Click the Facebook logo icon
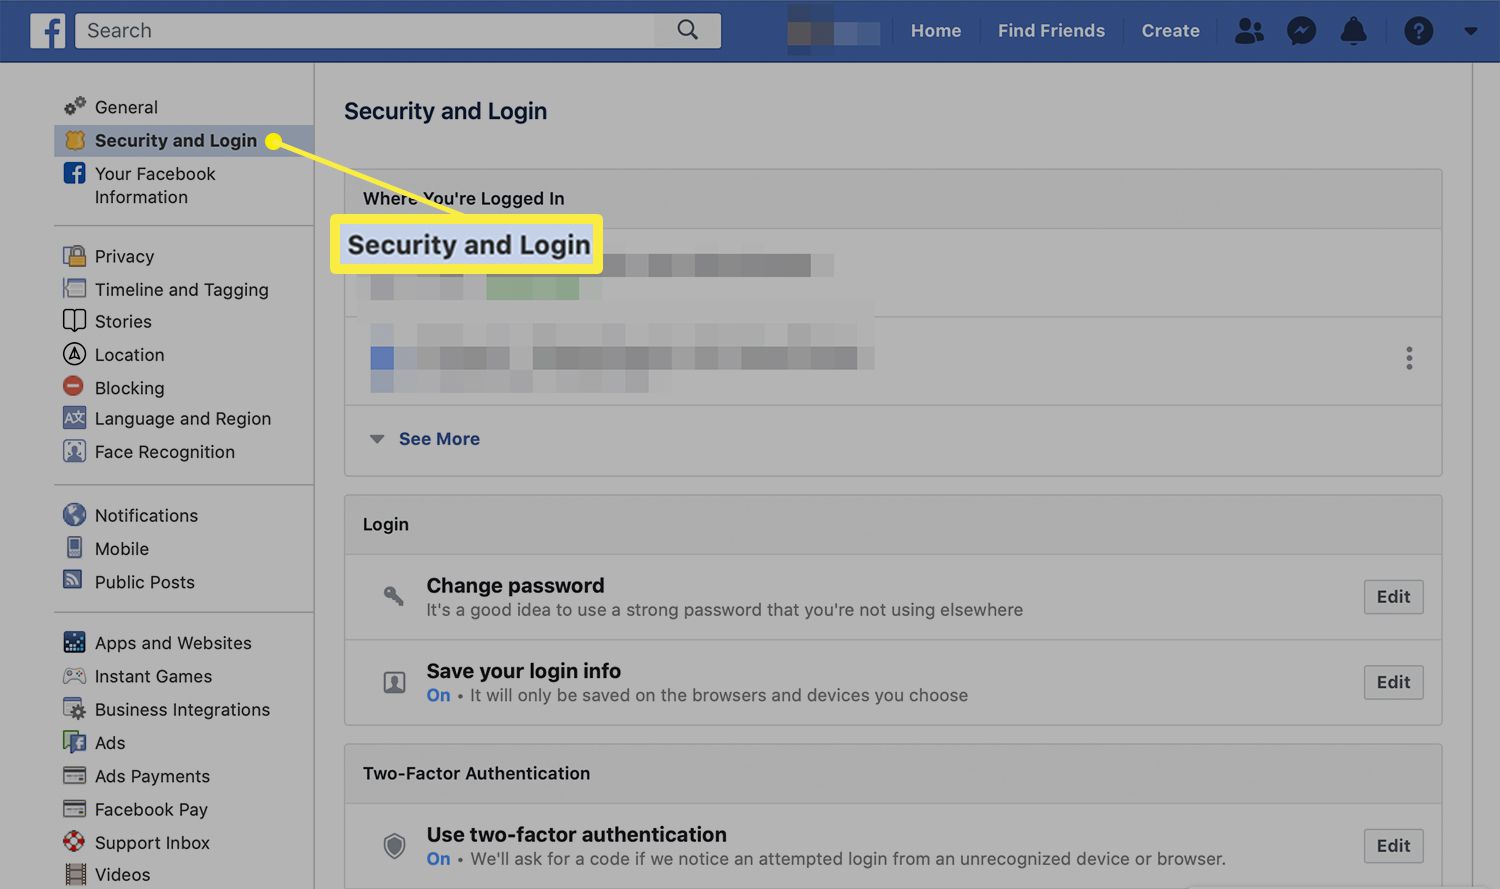 (x=47, y=30)
